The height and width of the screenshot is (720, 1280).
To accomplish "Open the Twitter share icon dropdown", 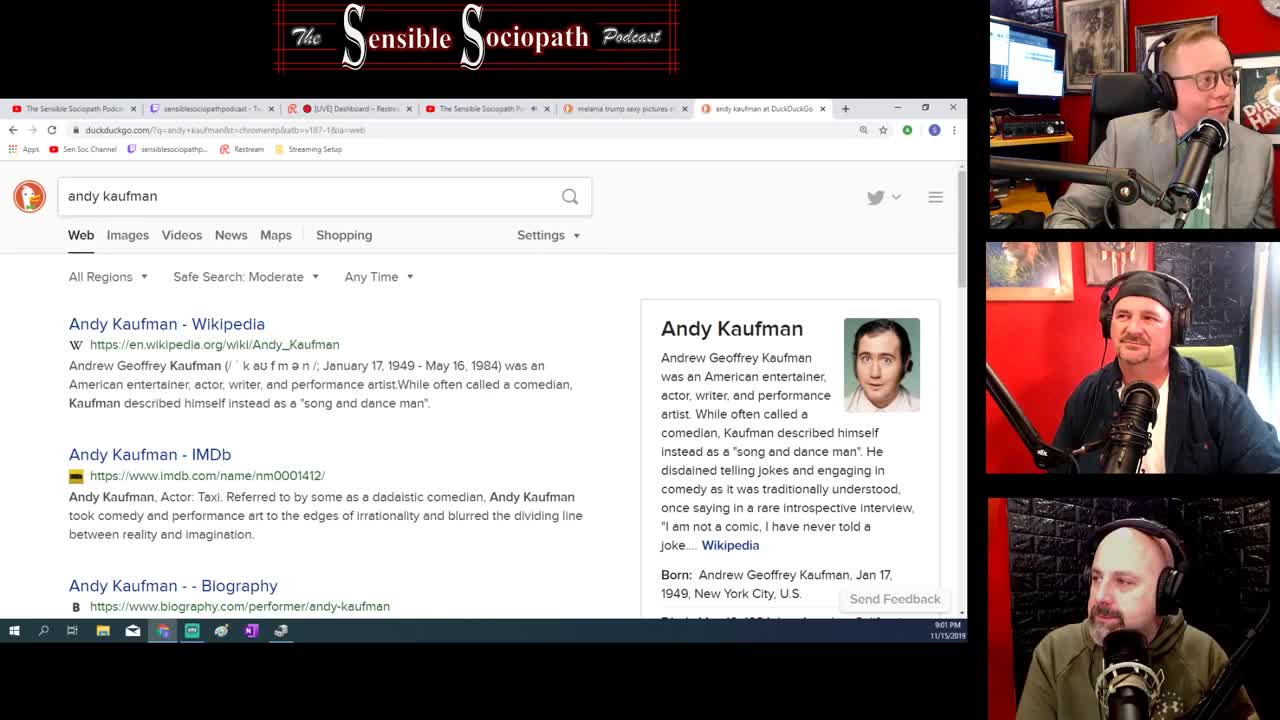I will tap(883, 197).
